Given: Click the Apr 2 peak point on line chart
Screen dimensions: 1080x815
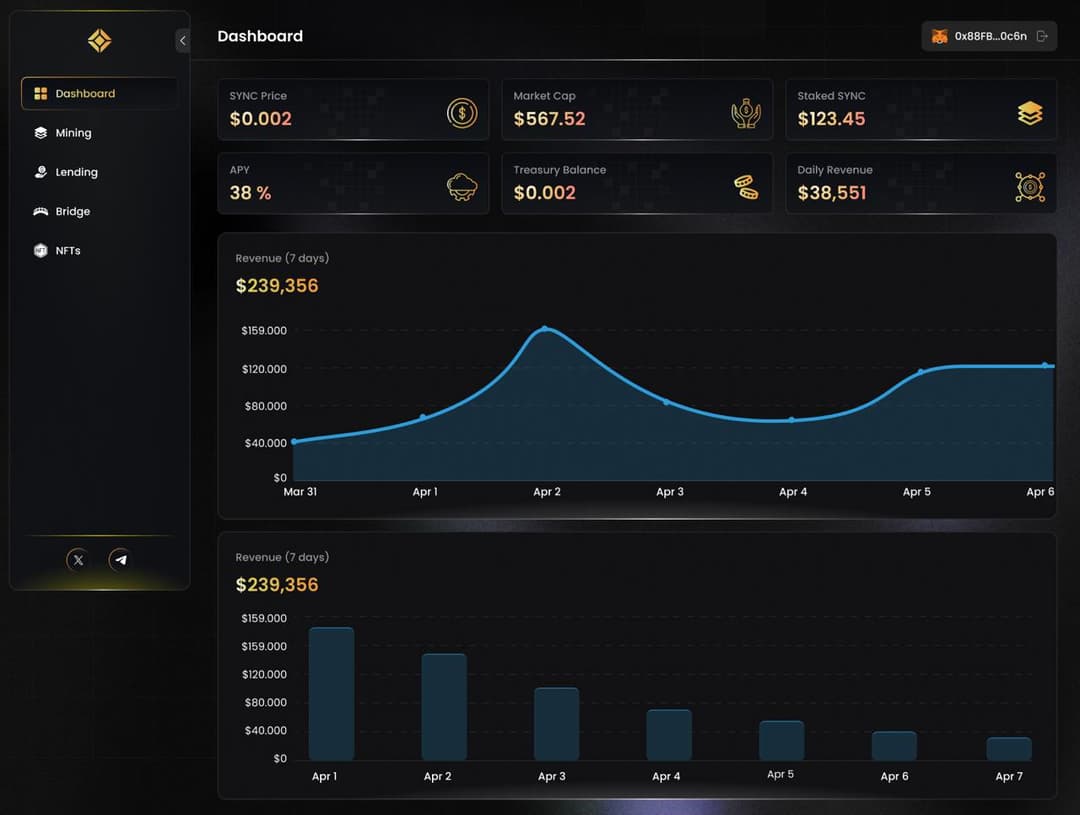Looking at the screenshot, I should [545, 328].
